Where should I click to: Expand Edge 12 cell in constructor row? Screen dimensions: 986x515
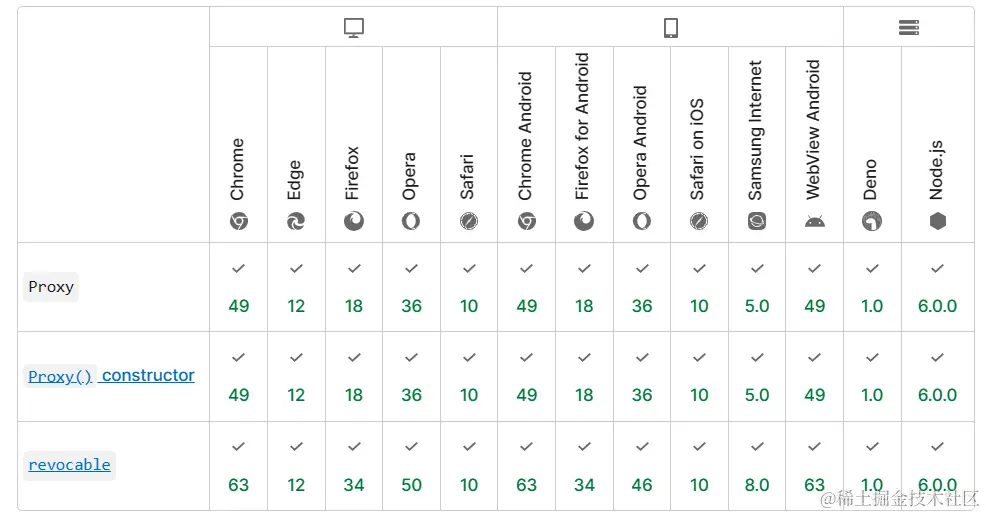pyautogui.click(x=296, y=377)
